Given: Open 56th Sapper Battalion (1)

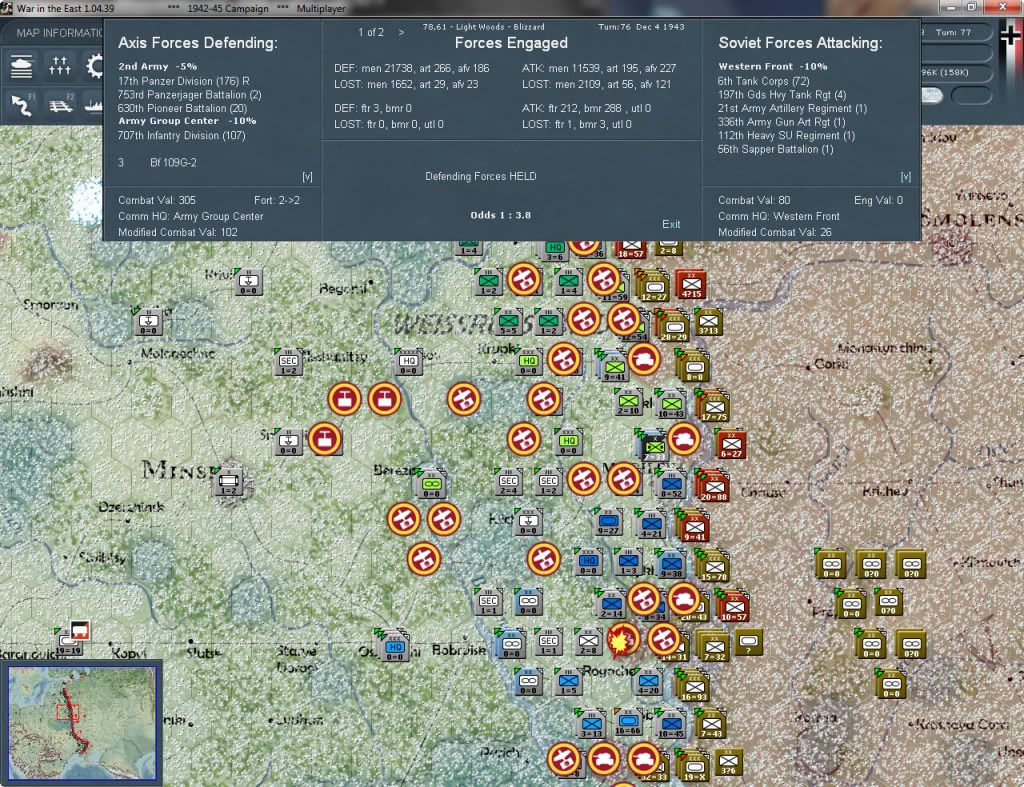Looking at the screenshot, I should (x=775, y=150).
